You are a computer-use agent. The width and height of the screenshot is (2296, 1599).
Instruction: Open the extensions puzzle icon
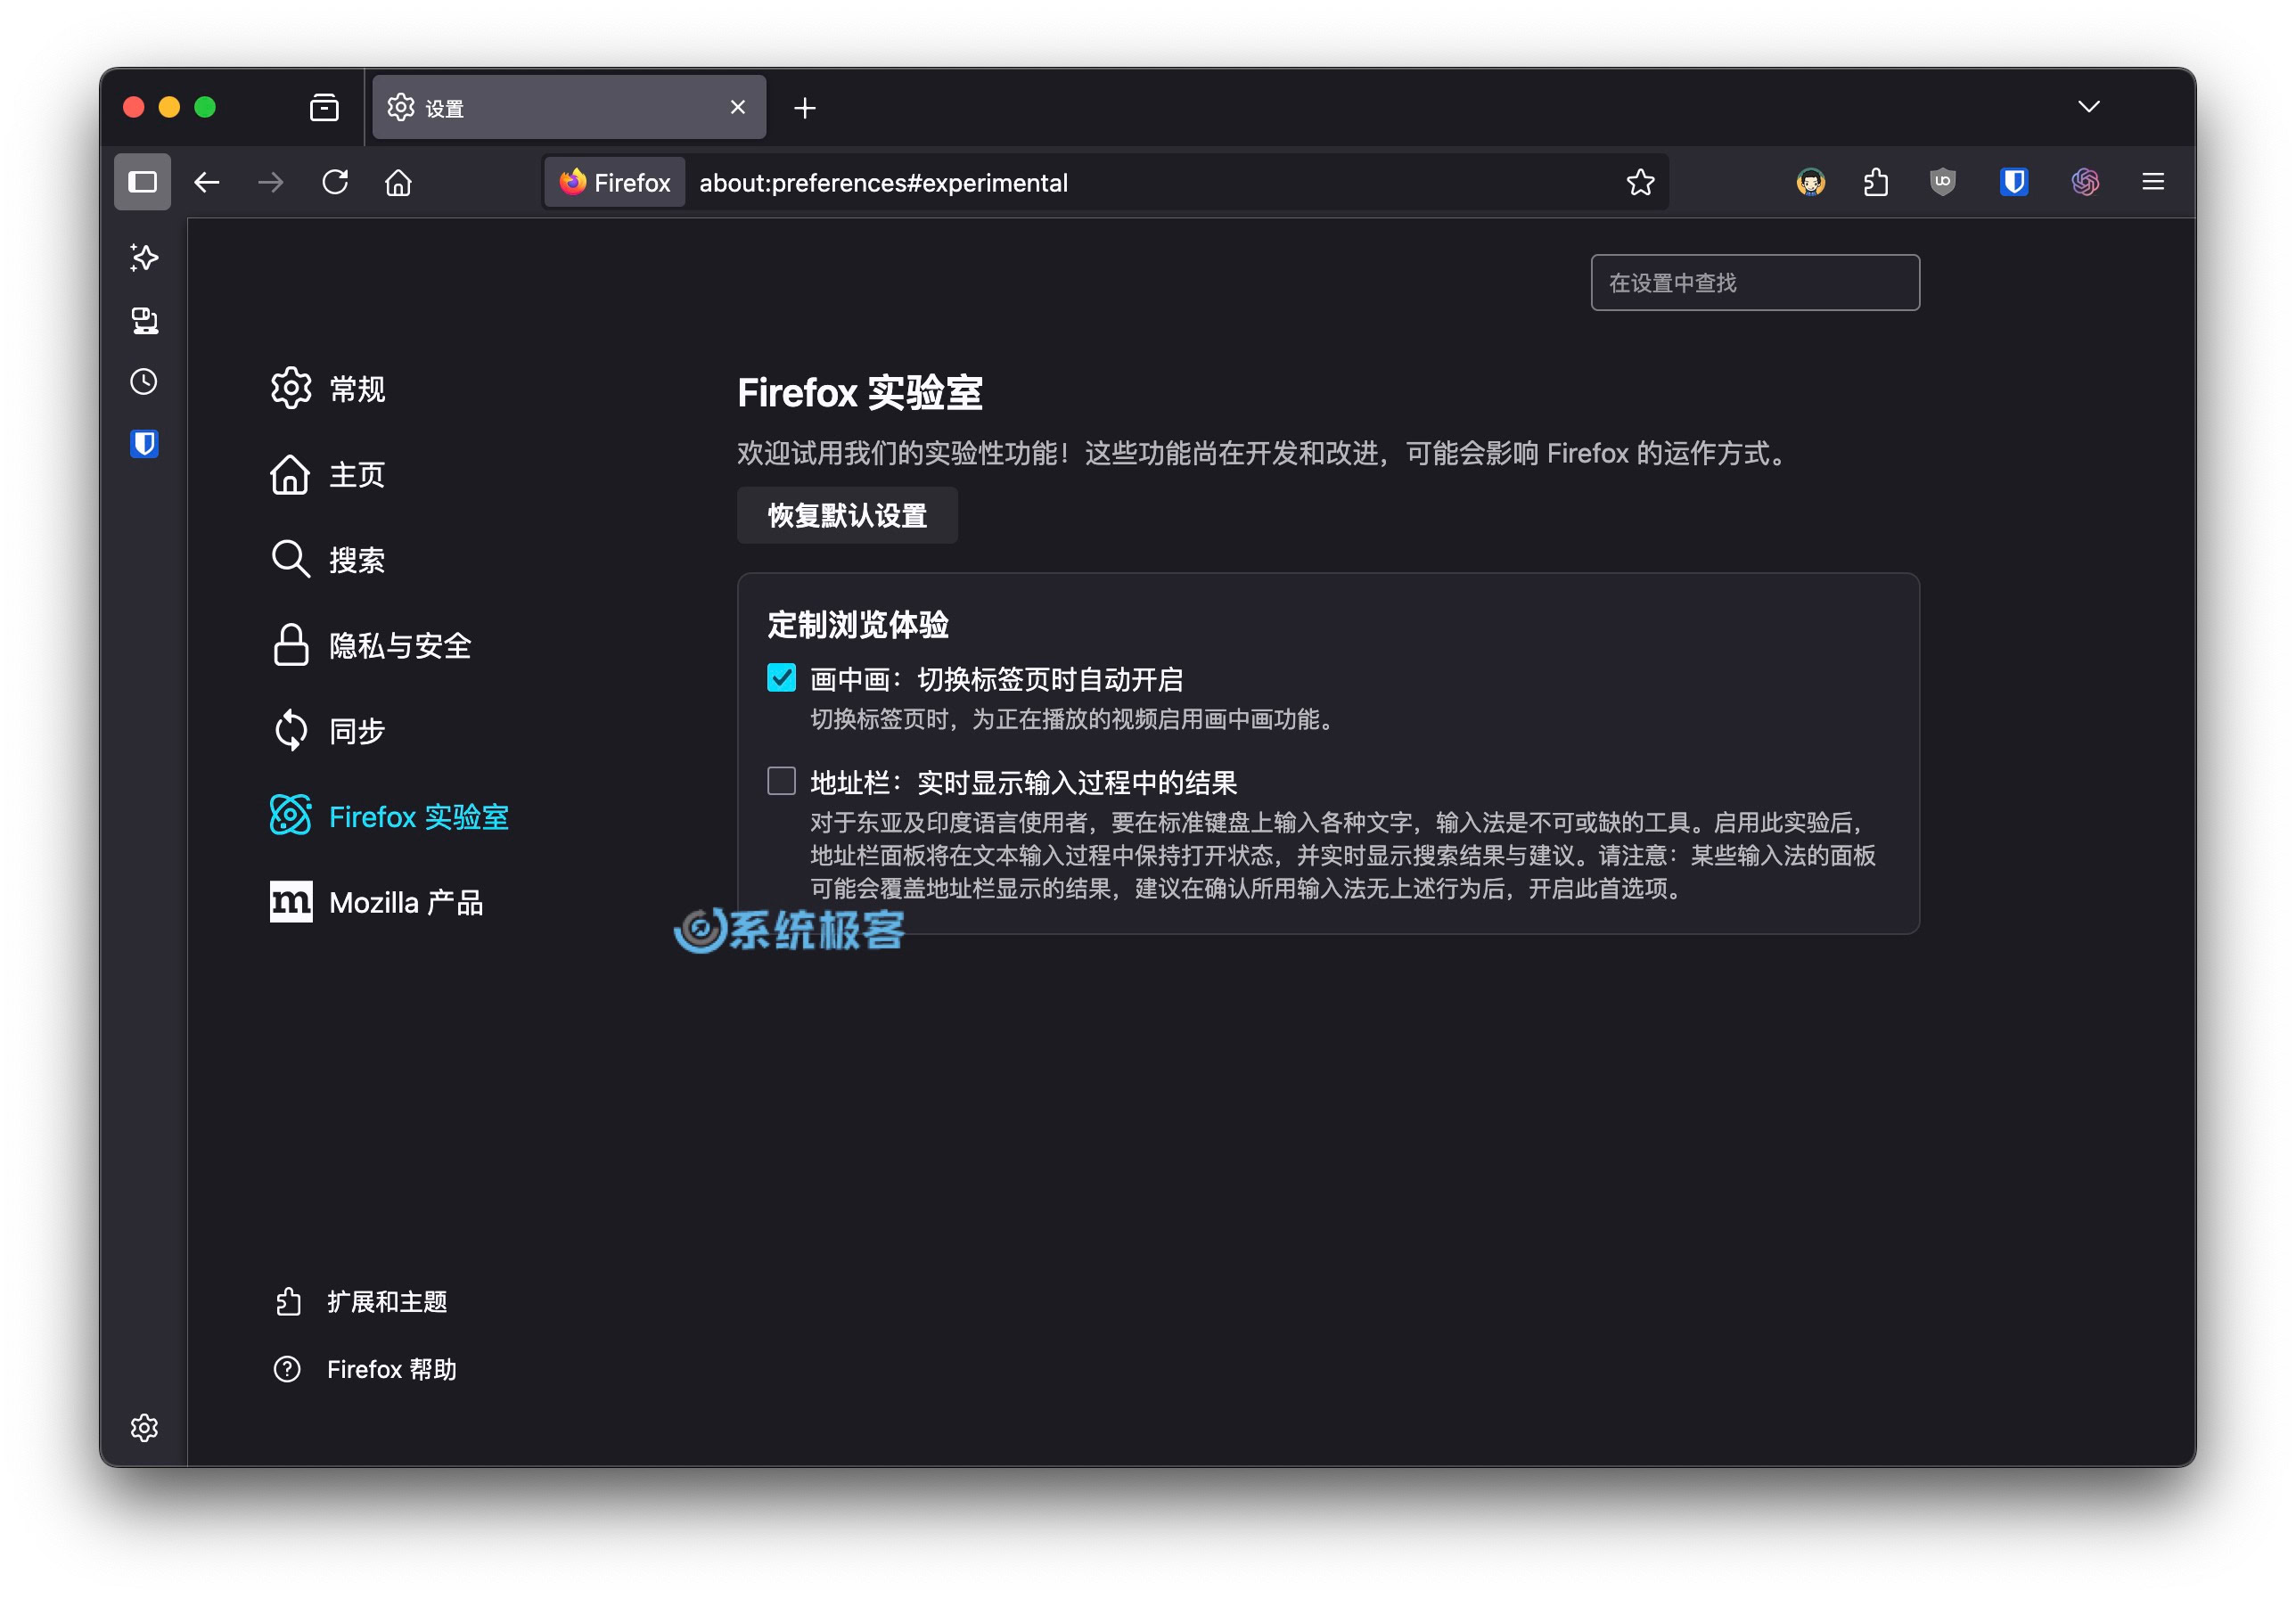(1876, 182)
